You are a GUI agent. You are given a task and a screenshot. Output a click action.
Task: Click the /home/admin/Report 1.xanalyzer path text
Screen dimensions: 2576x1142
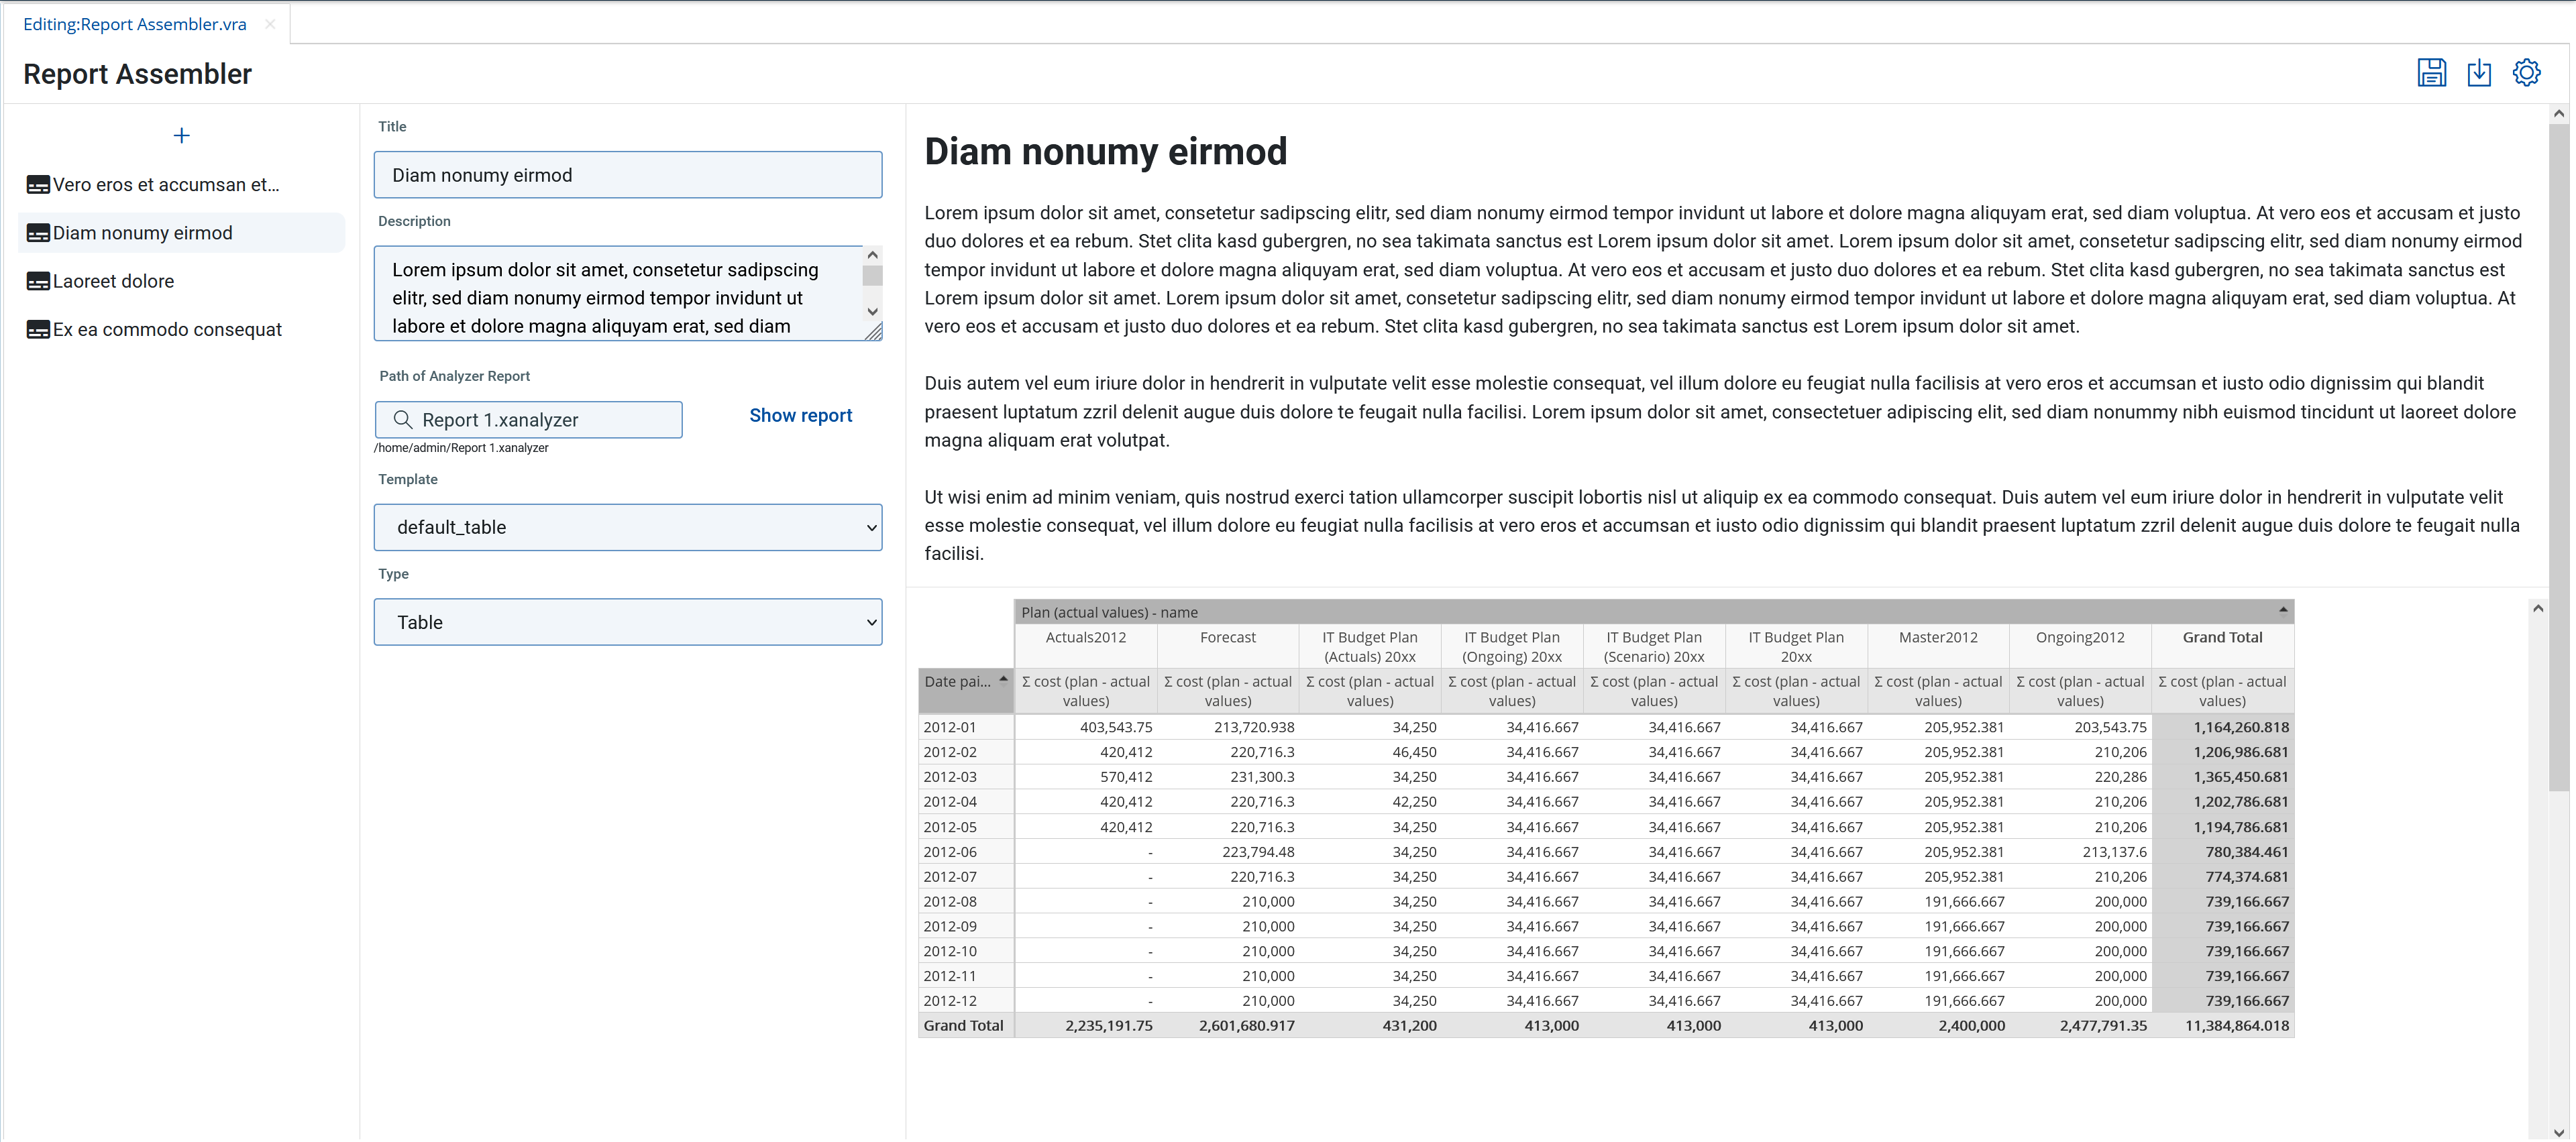point(461,448)
